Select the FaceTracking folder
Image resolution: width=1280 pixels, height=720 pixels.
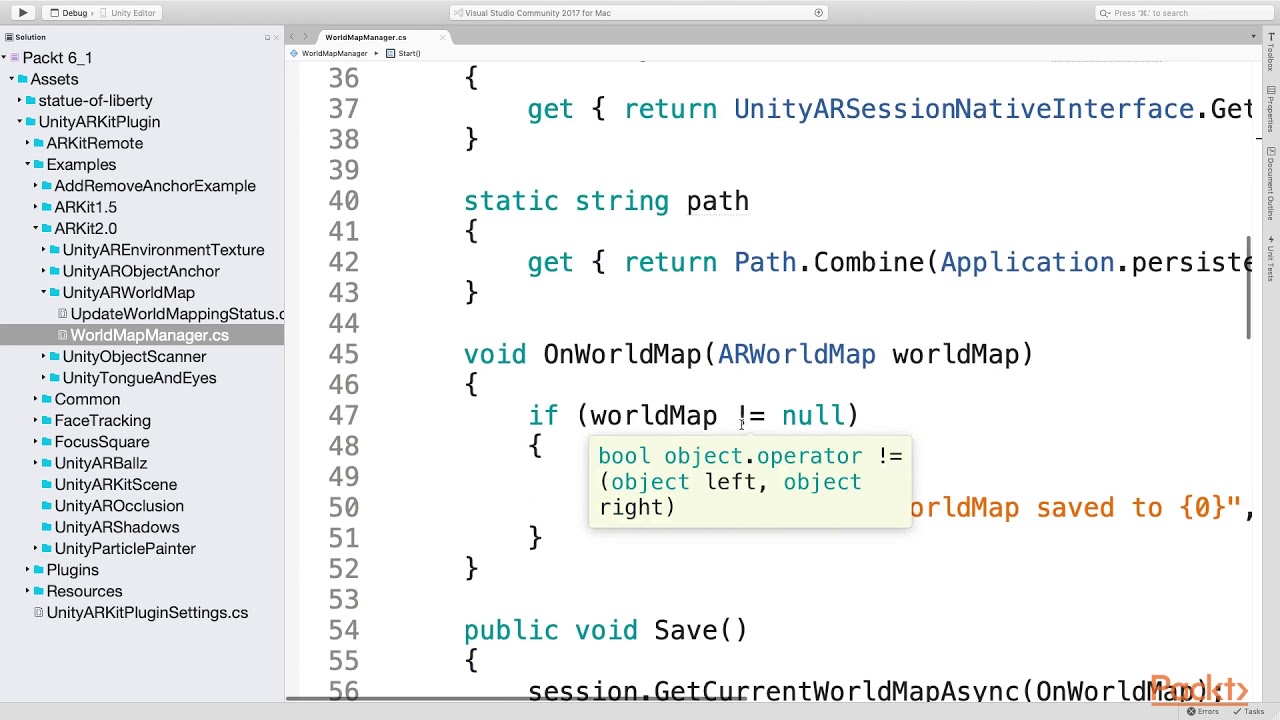pyautogui.click(x=102, y=420)
